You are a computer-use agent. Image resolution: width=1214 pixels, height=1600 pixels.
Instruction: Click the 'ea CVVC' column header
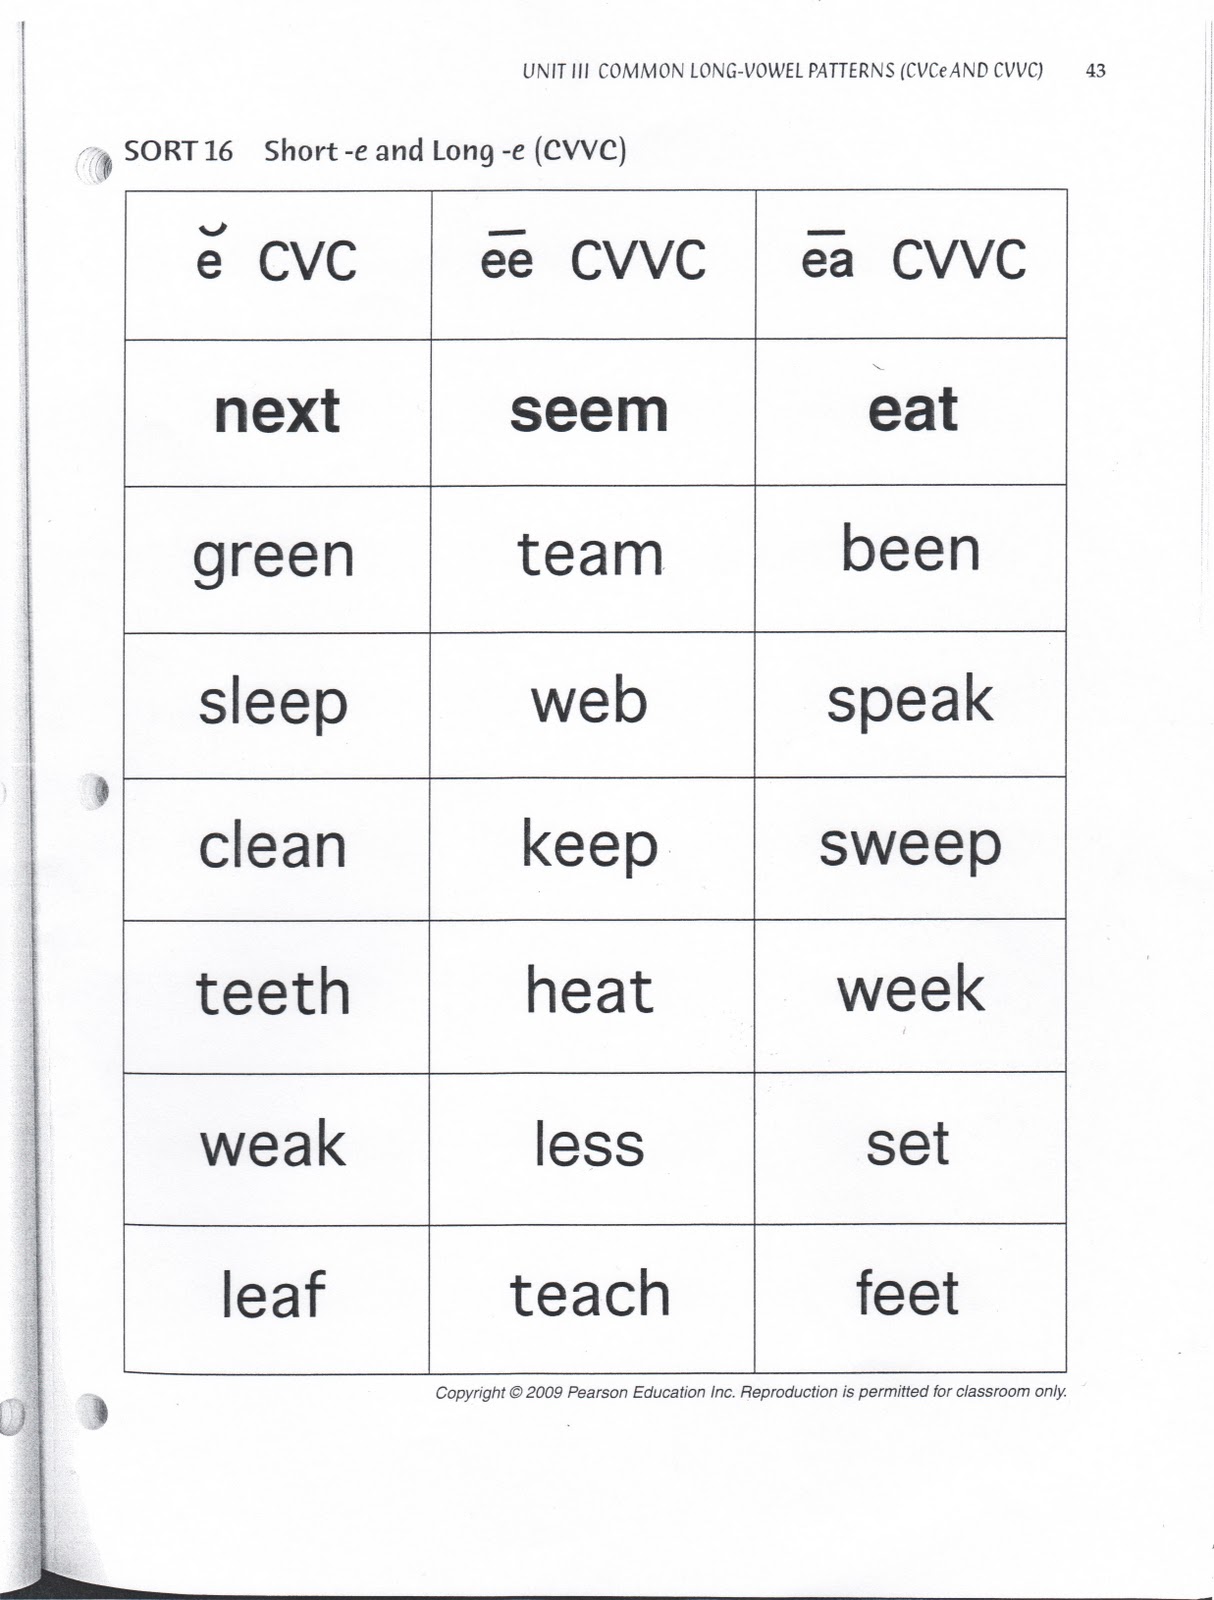coord(911,263)
